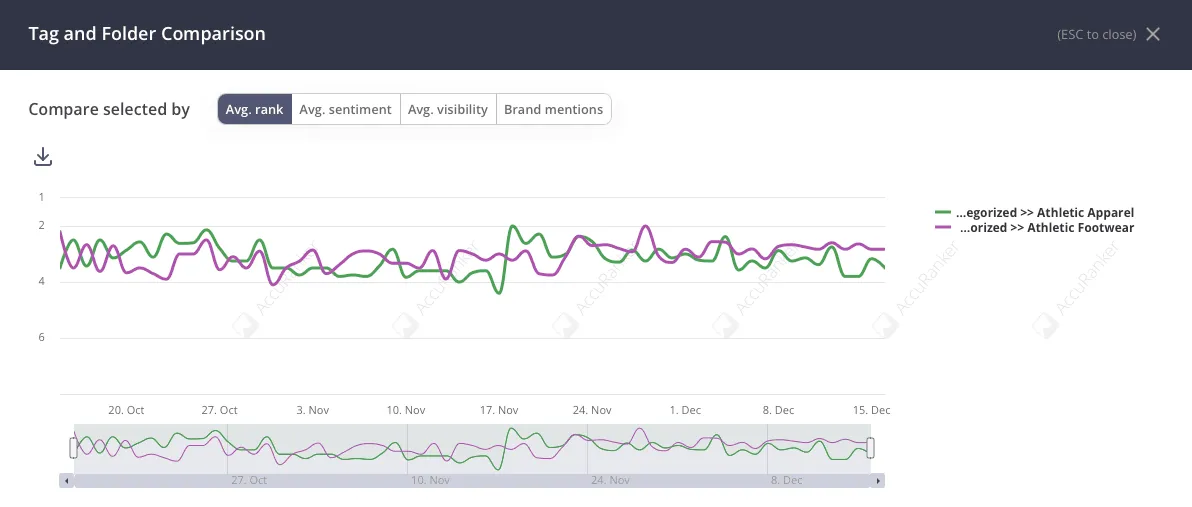Click the 24. Nov marker in navigator scrollbar
The image size is (1192, 507).
pyautogui.click(x=610, y=481)
